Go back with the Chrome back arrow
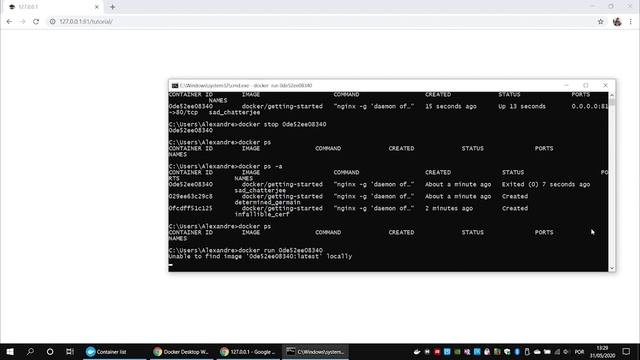640x360 pixels. click(x=9, y=22)
